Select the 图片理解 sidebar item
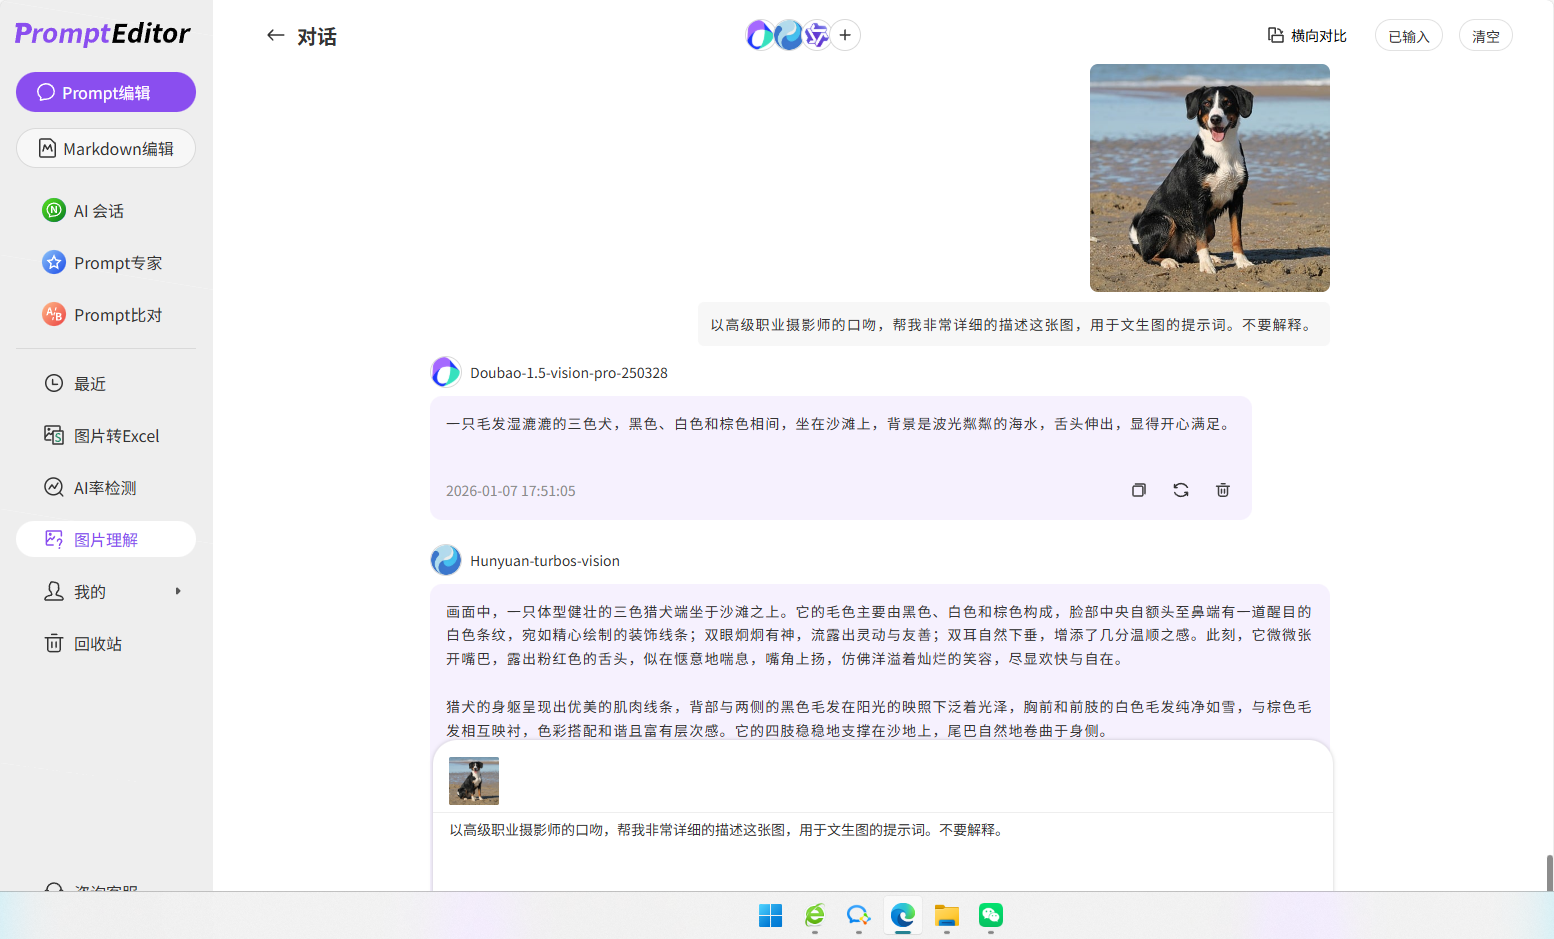 [105, 539]
